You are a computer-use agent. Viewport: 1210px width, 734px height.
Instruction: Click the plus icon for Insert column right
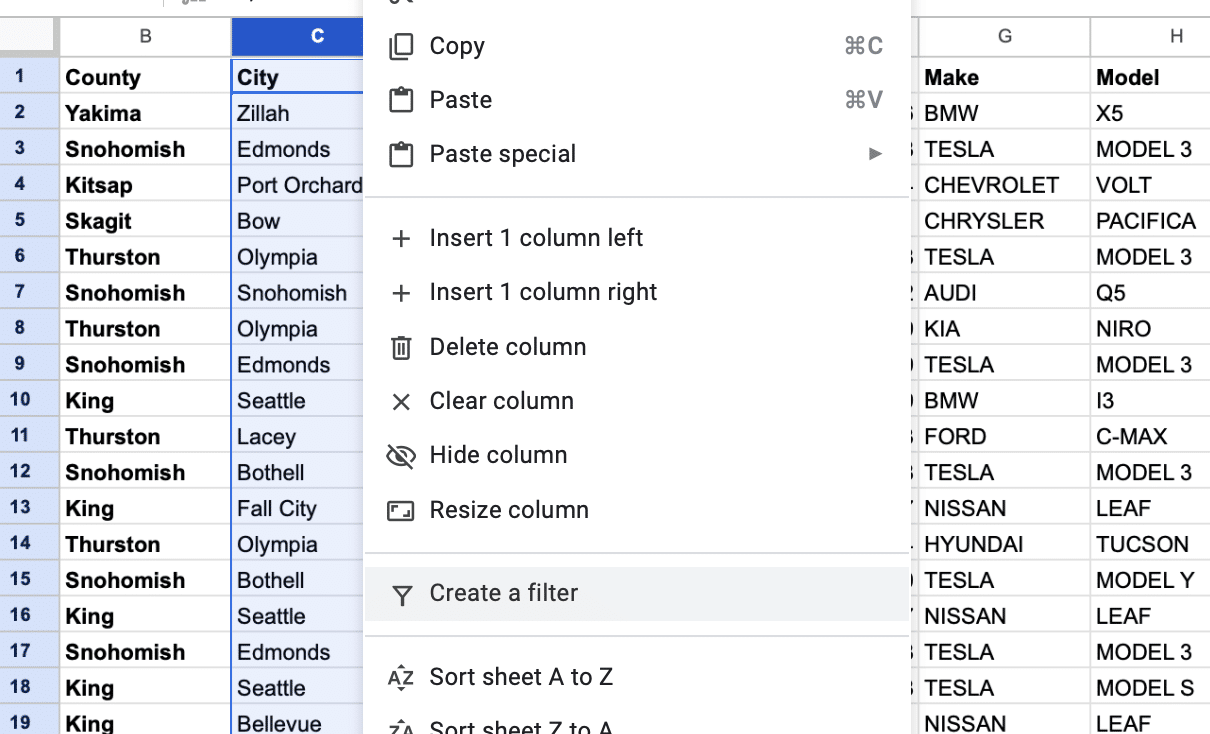pos(401,293)
